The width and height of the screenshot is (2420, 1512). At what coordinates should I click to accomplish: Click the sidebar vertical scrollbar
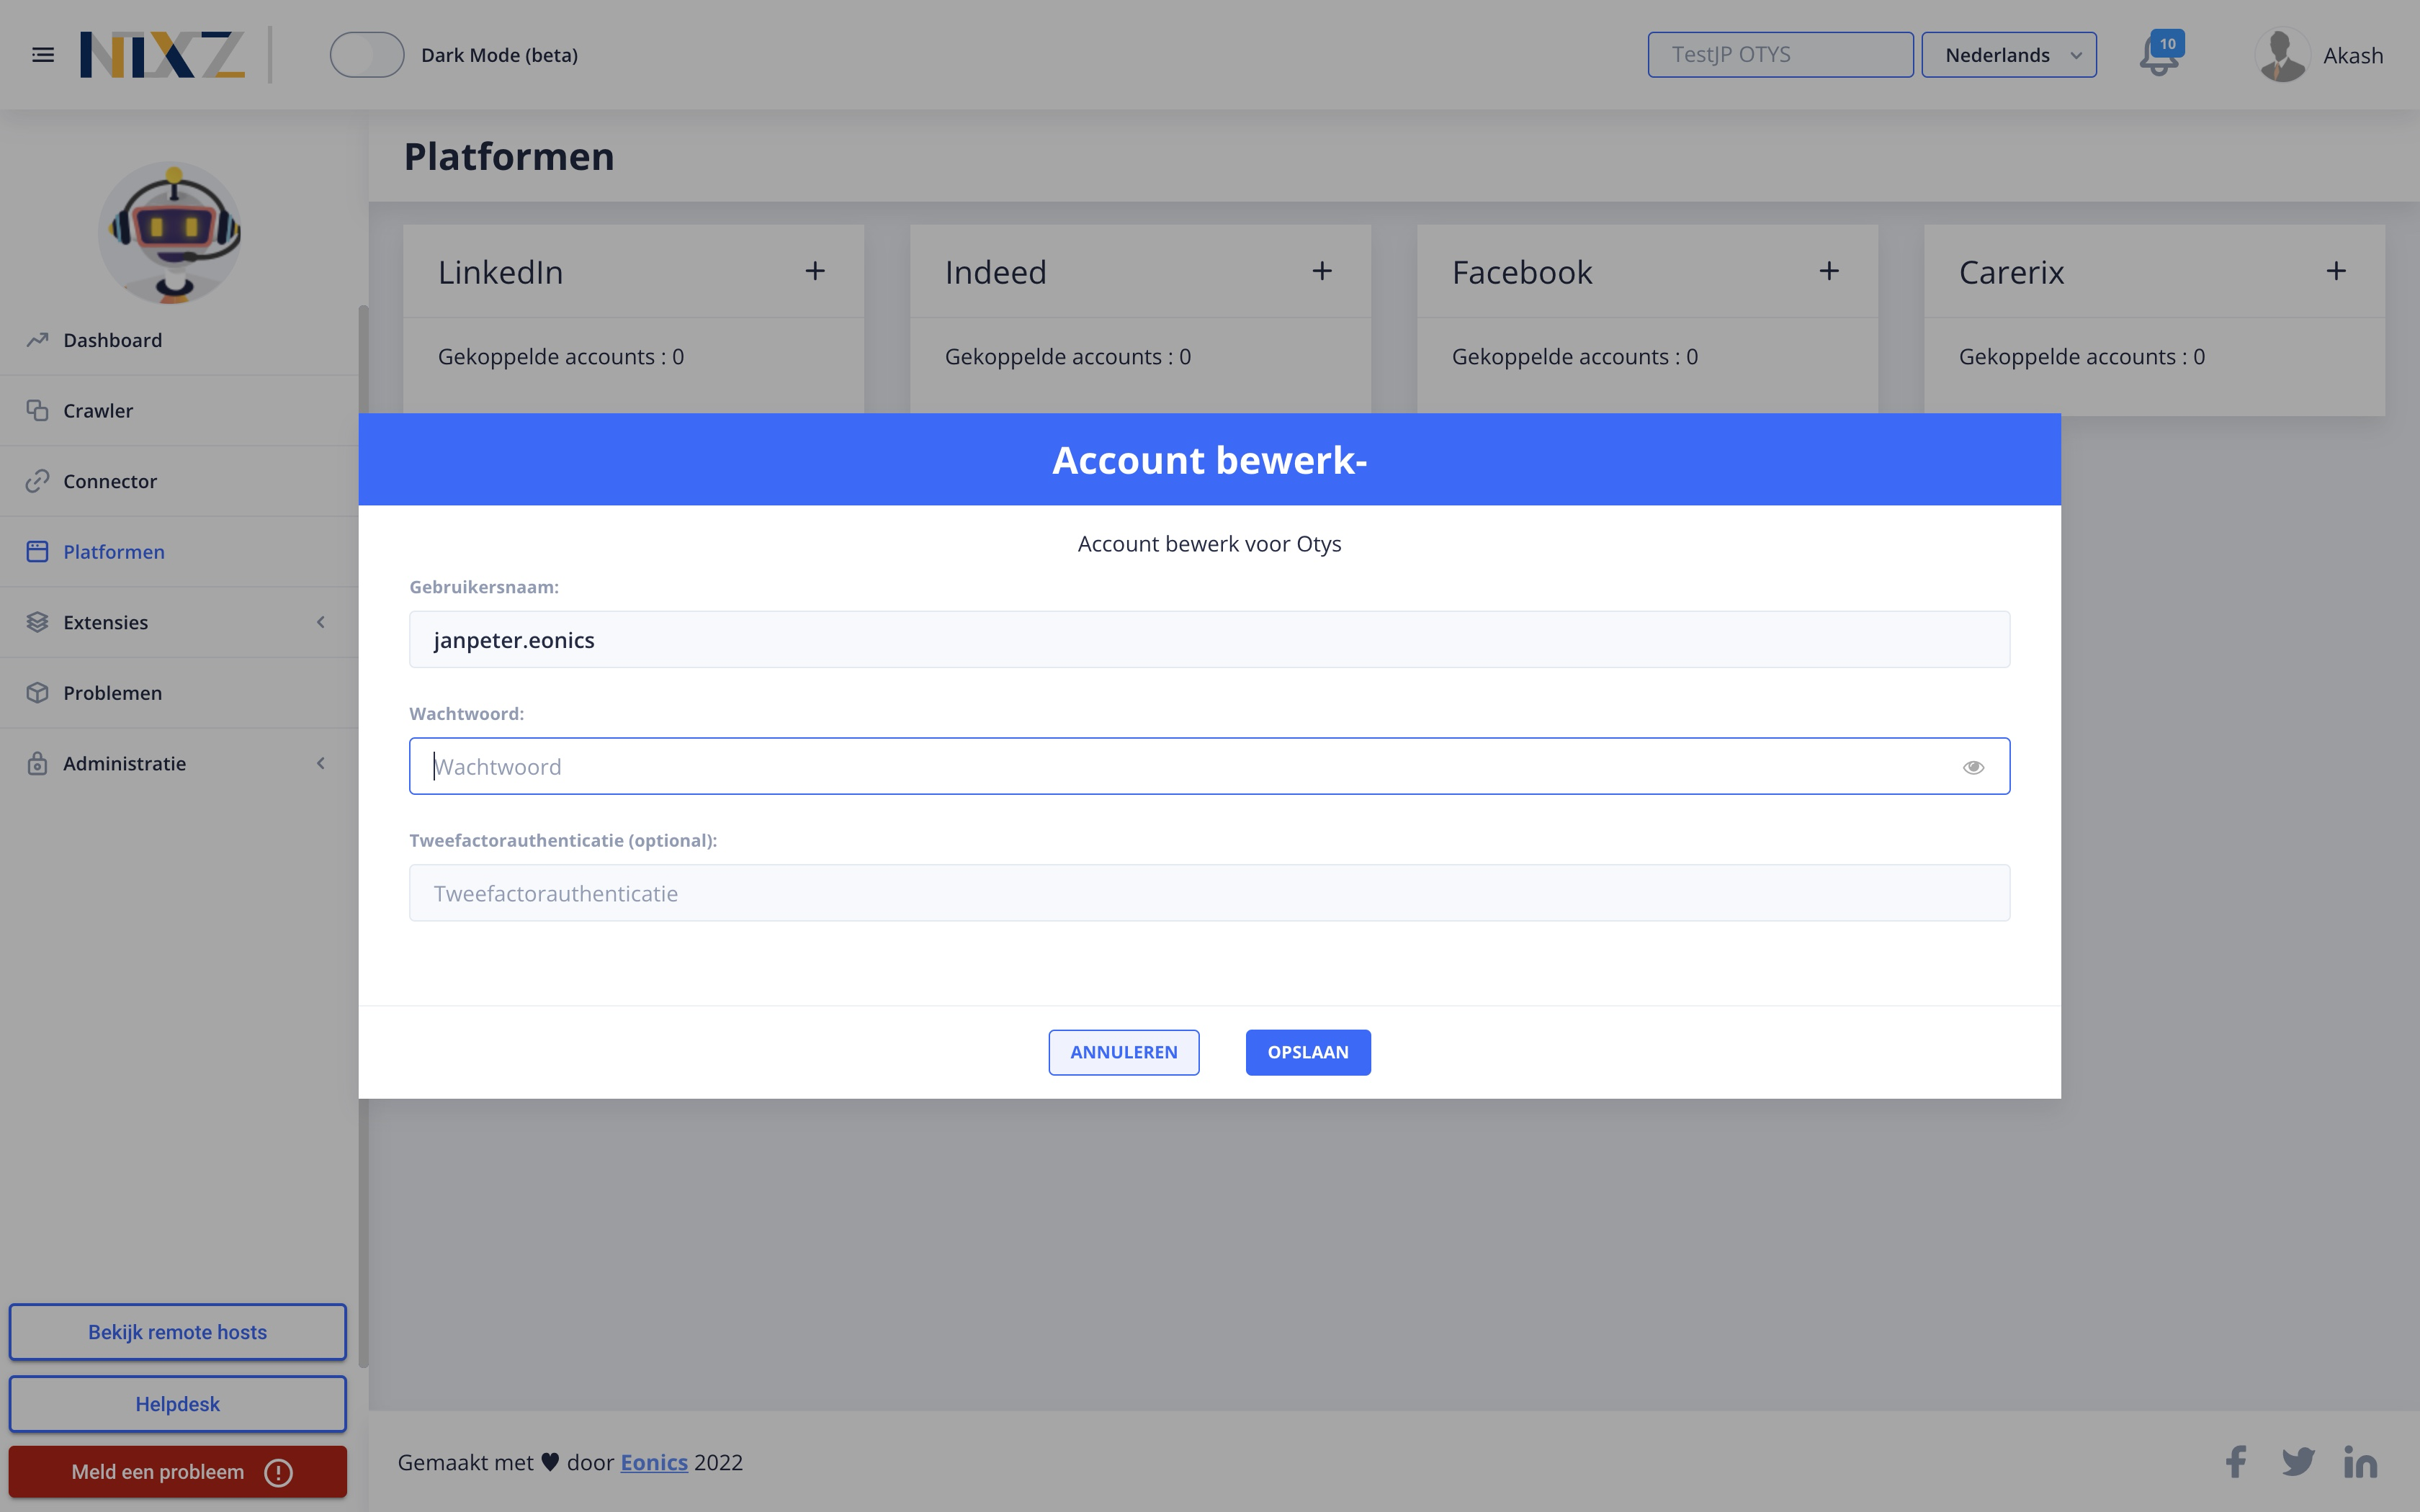(x=364, y=835)
